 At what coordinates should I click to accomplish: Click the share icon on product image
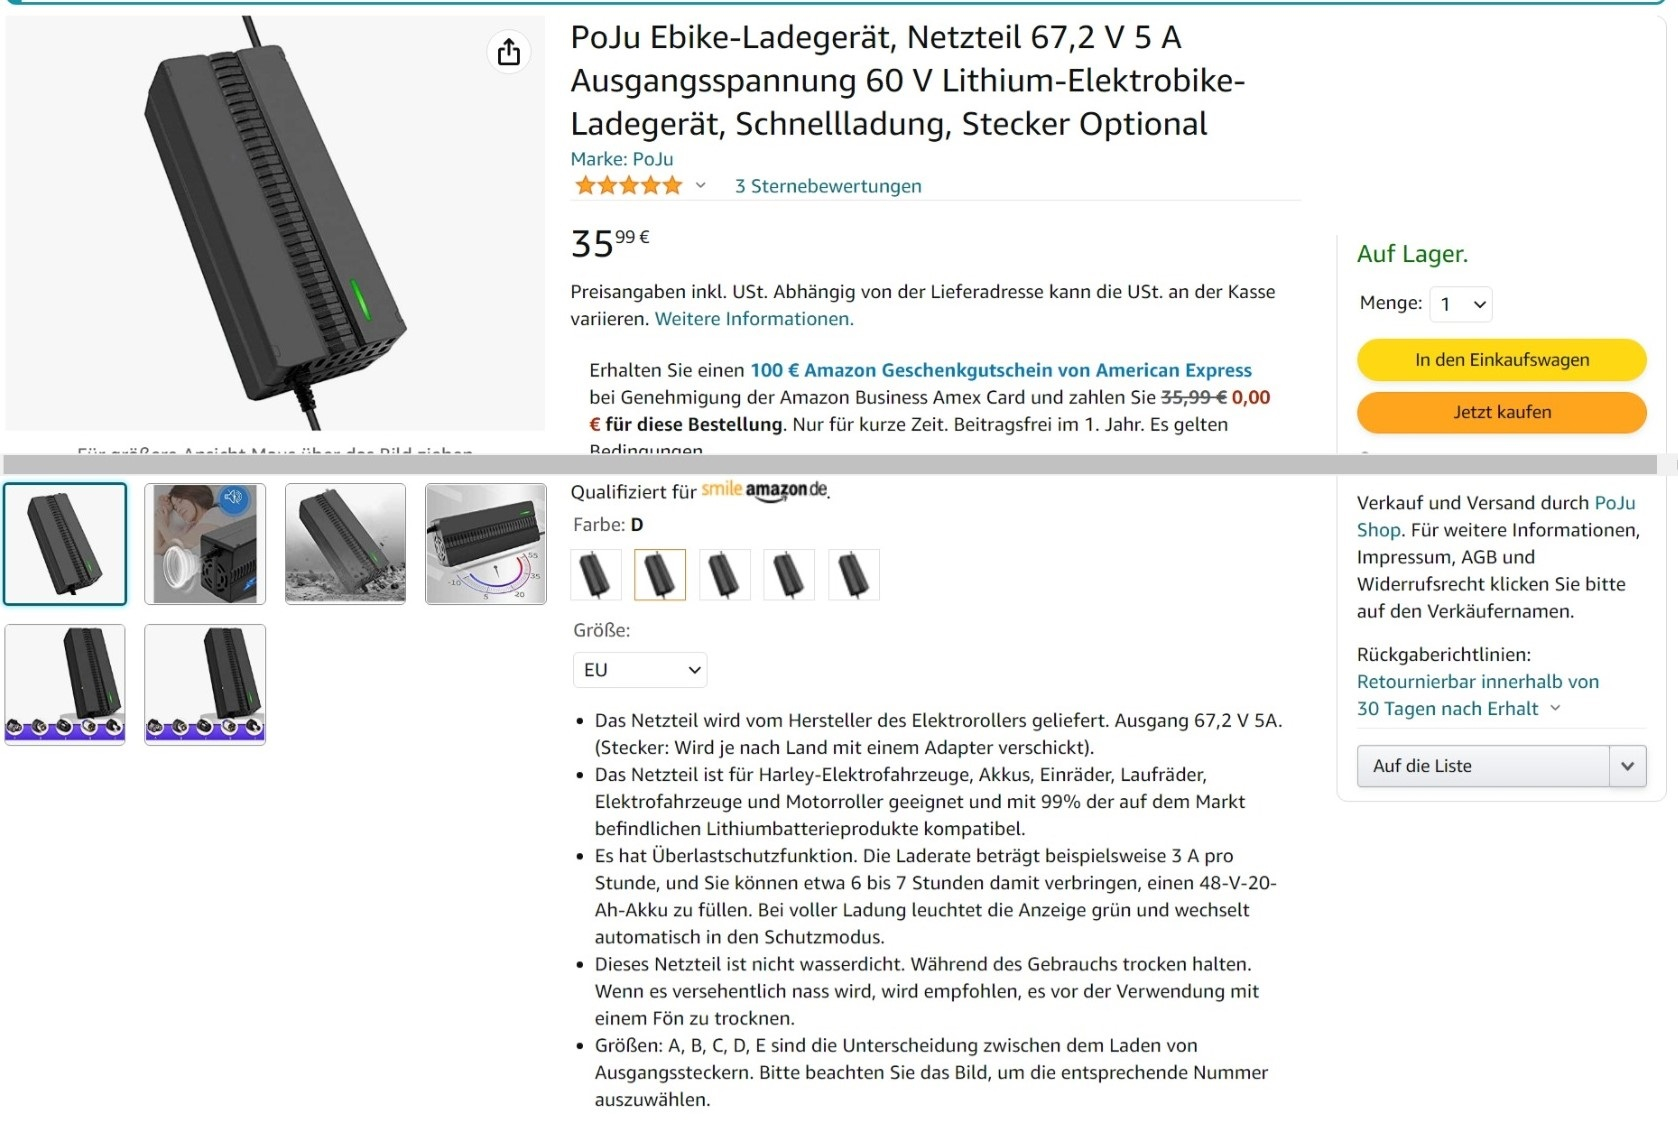point(509,52)
